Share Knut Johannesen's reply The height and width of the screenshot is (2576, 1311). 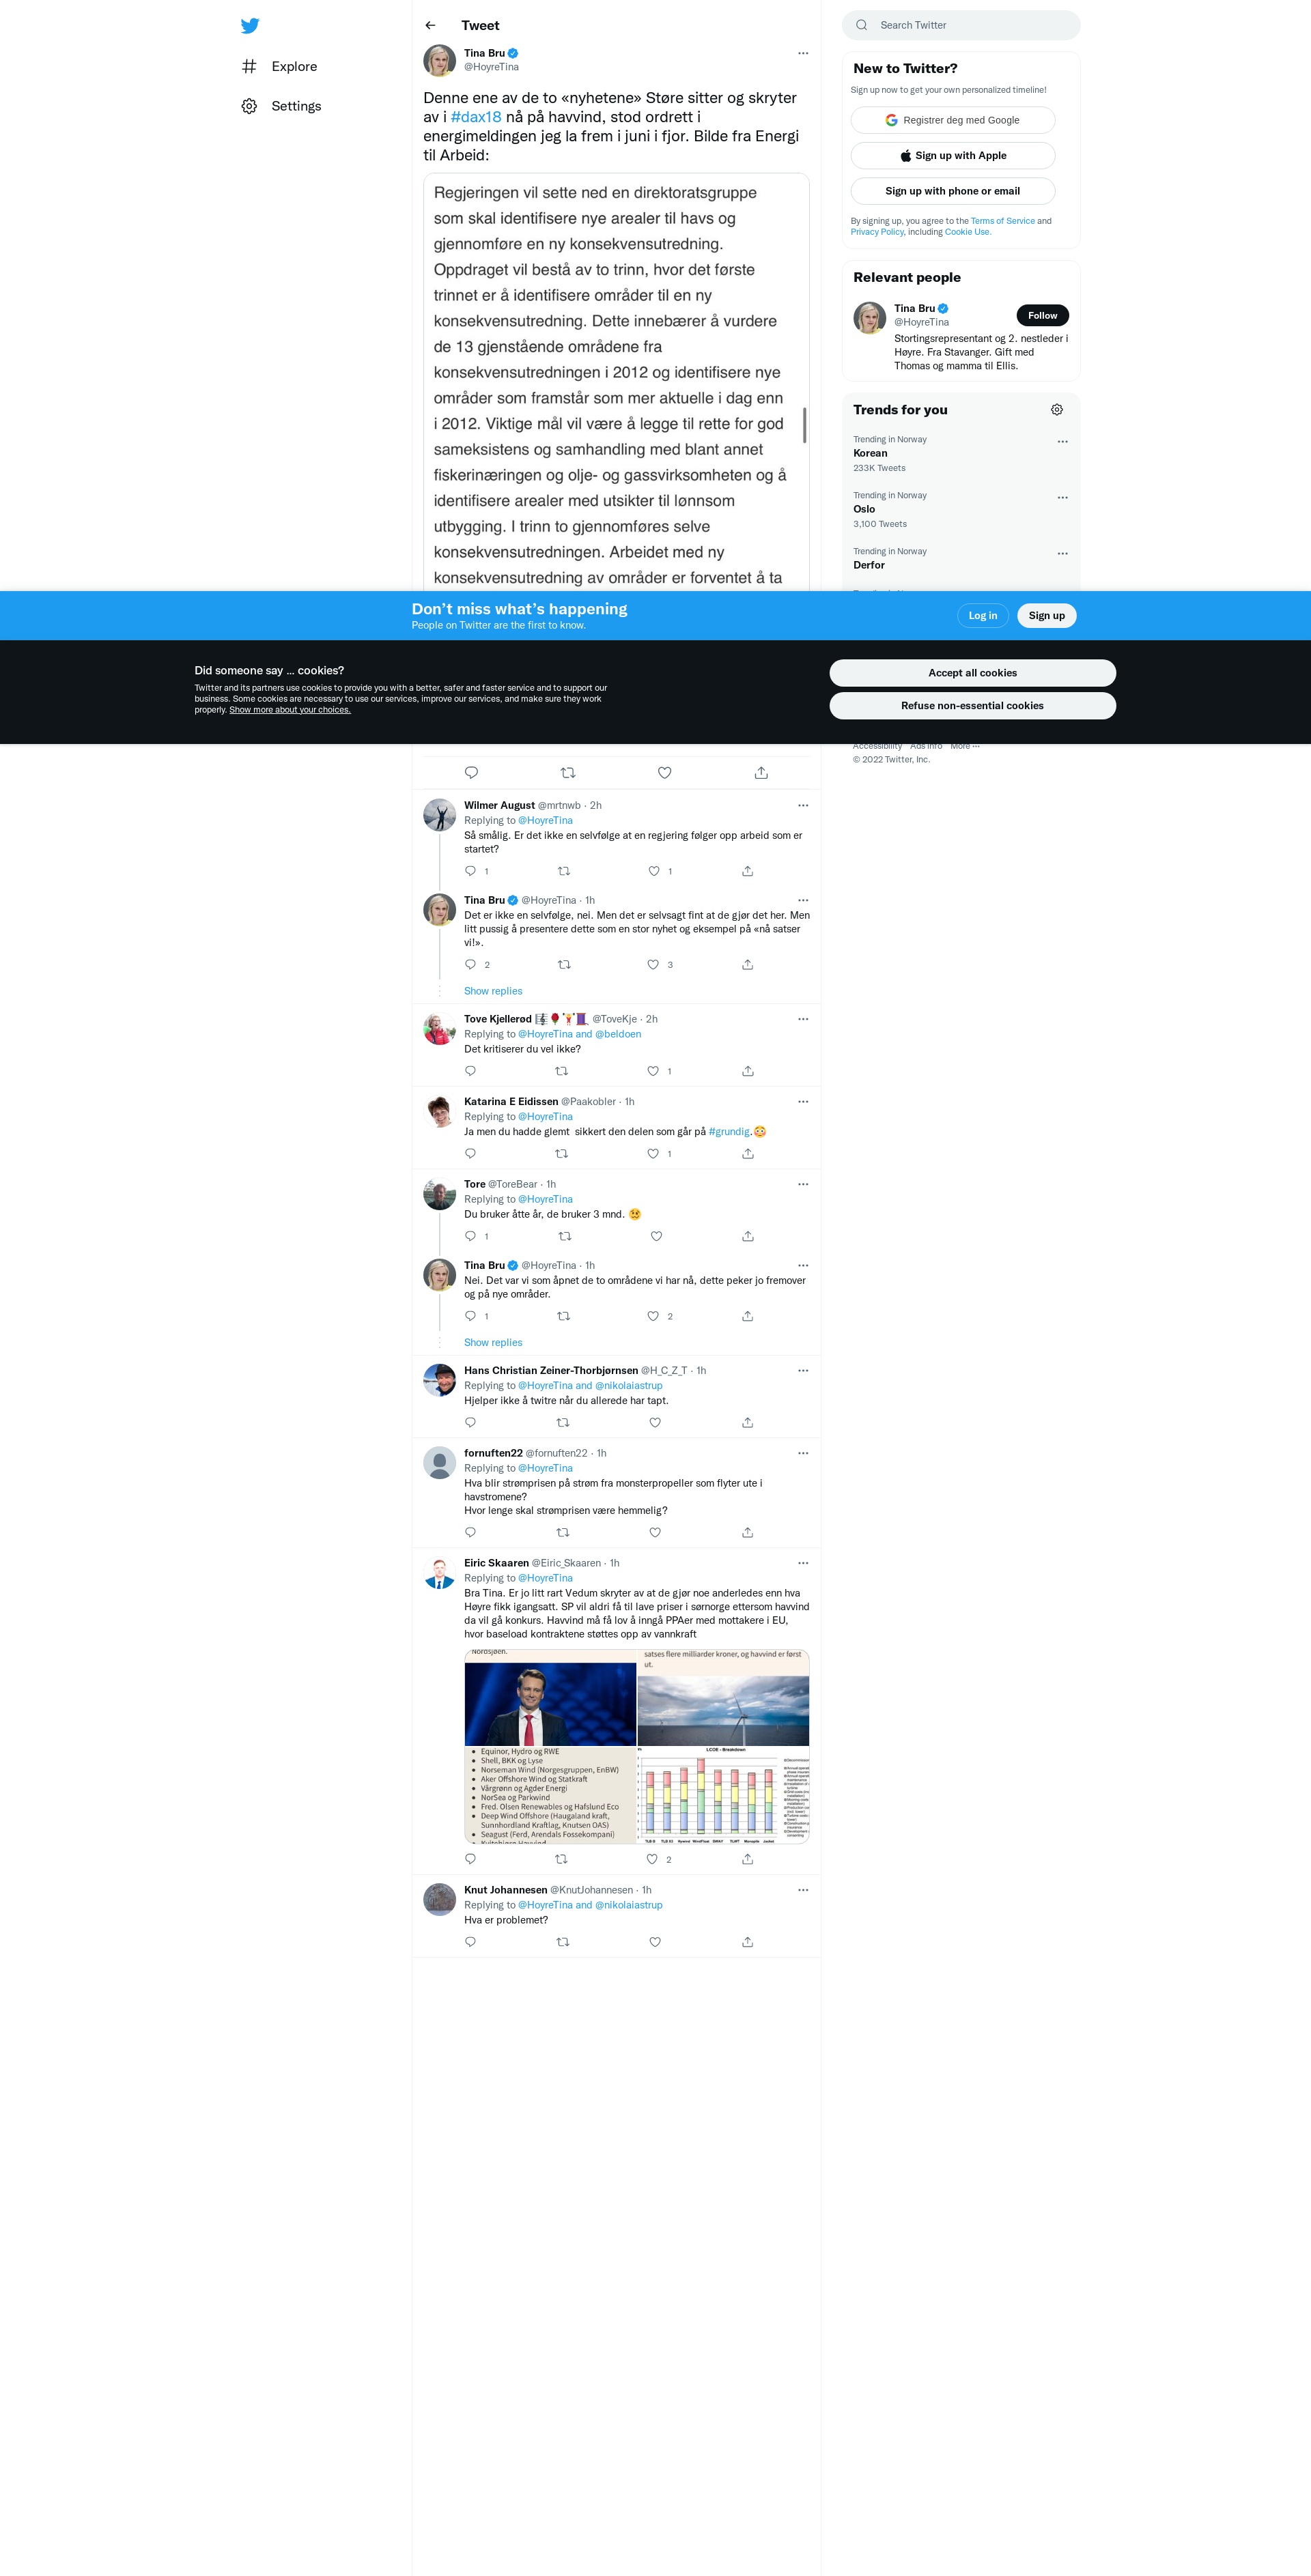pyautogui.click(x=747, y=1942)
